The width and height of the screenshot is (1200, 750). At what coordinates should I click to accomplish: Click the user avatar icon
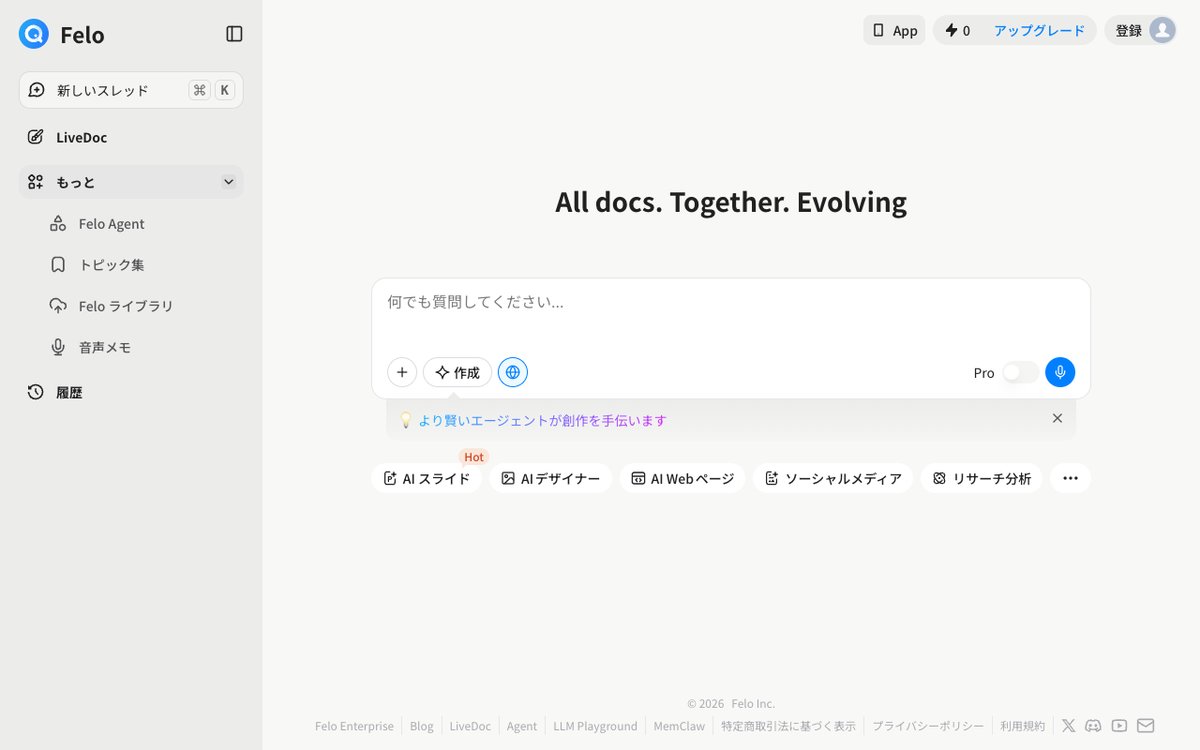(1162, 30)
